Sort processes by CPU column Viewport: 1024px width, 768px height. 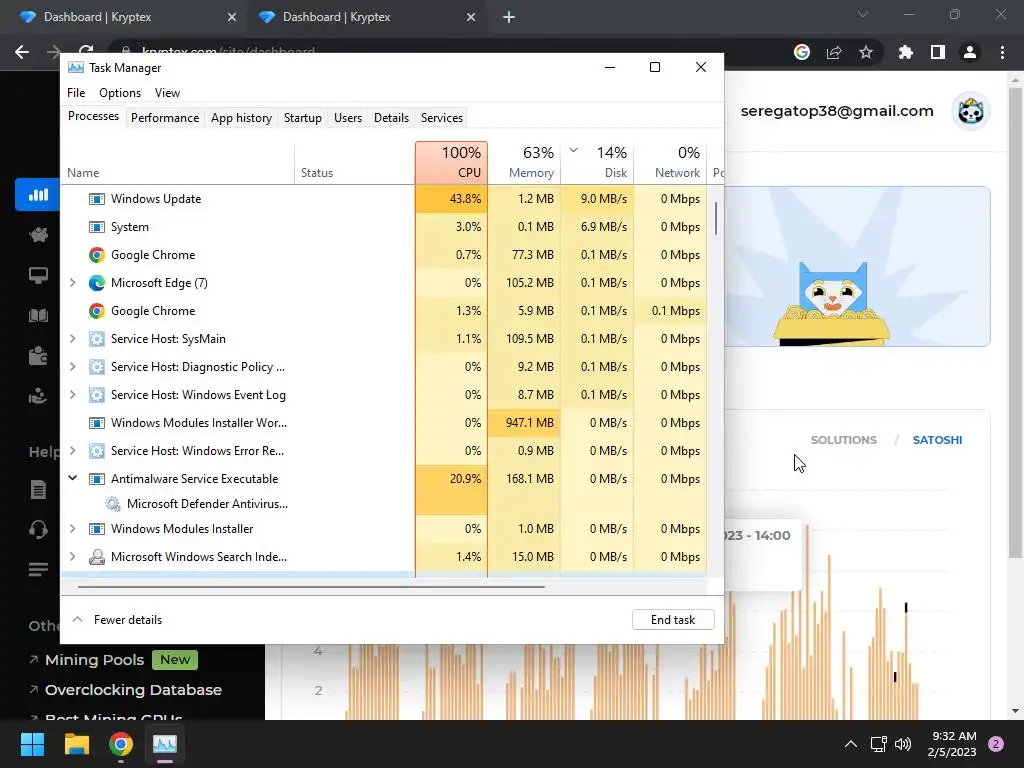(x=451, y=162)
